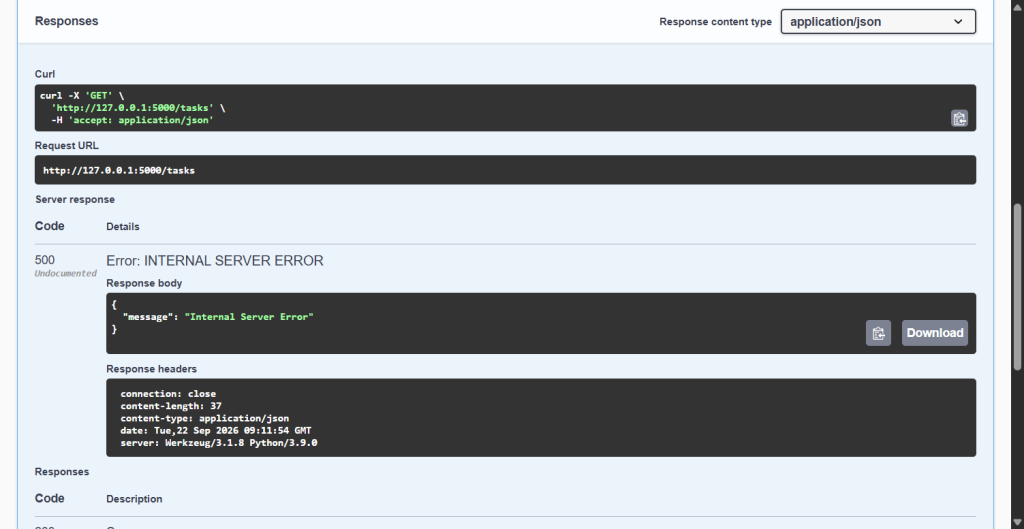Click the "Response headers" label
The image size is (1024, 529).
click(152, 369)
